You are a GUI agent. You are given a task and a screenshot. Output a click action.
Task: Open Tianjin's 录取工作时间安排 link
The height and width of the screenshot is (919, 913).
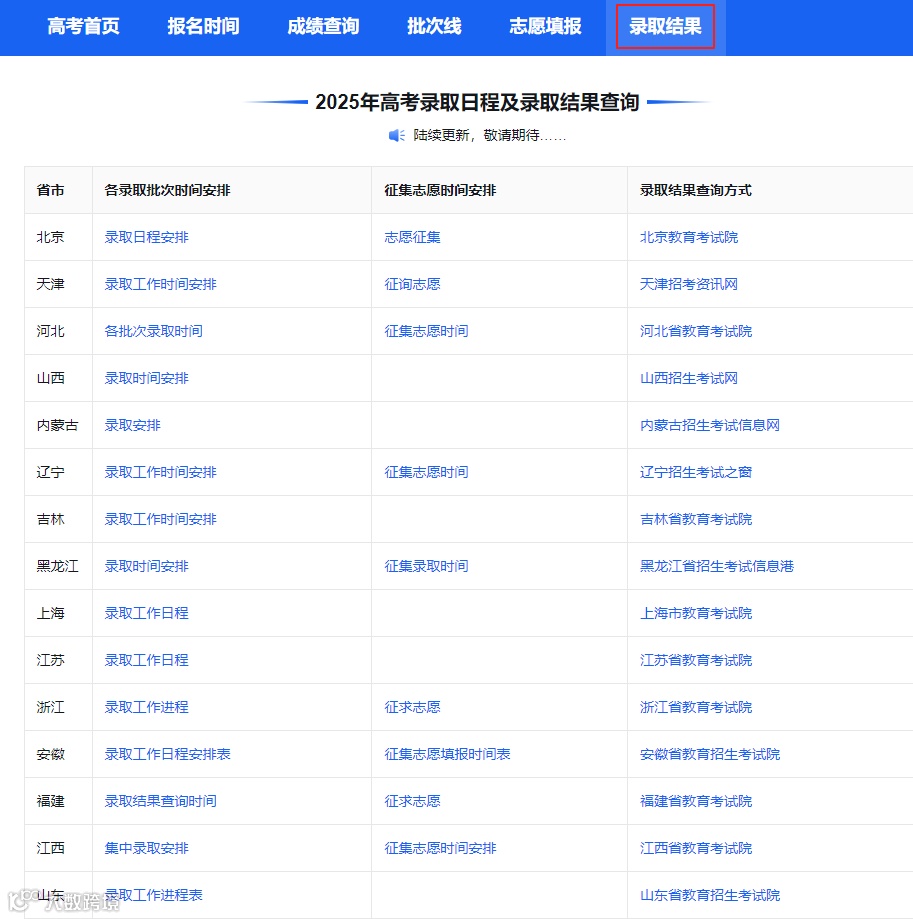coord(161,284)
